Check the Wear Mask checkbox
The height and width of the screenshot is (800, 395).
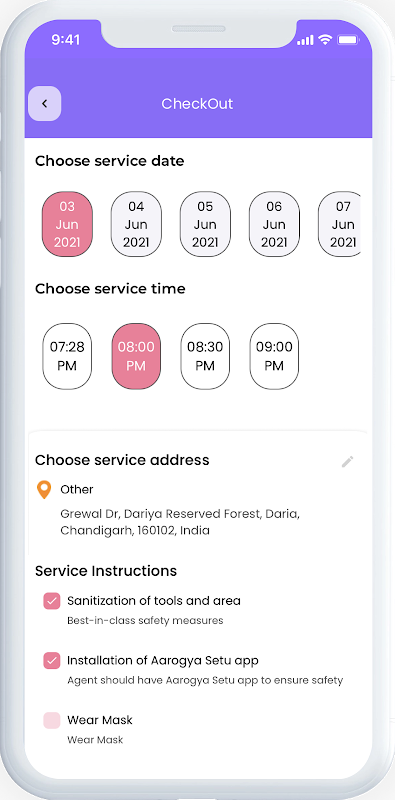[52, 720]
